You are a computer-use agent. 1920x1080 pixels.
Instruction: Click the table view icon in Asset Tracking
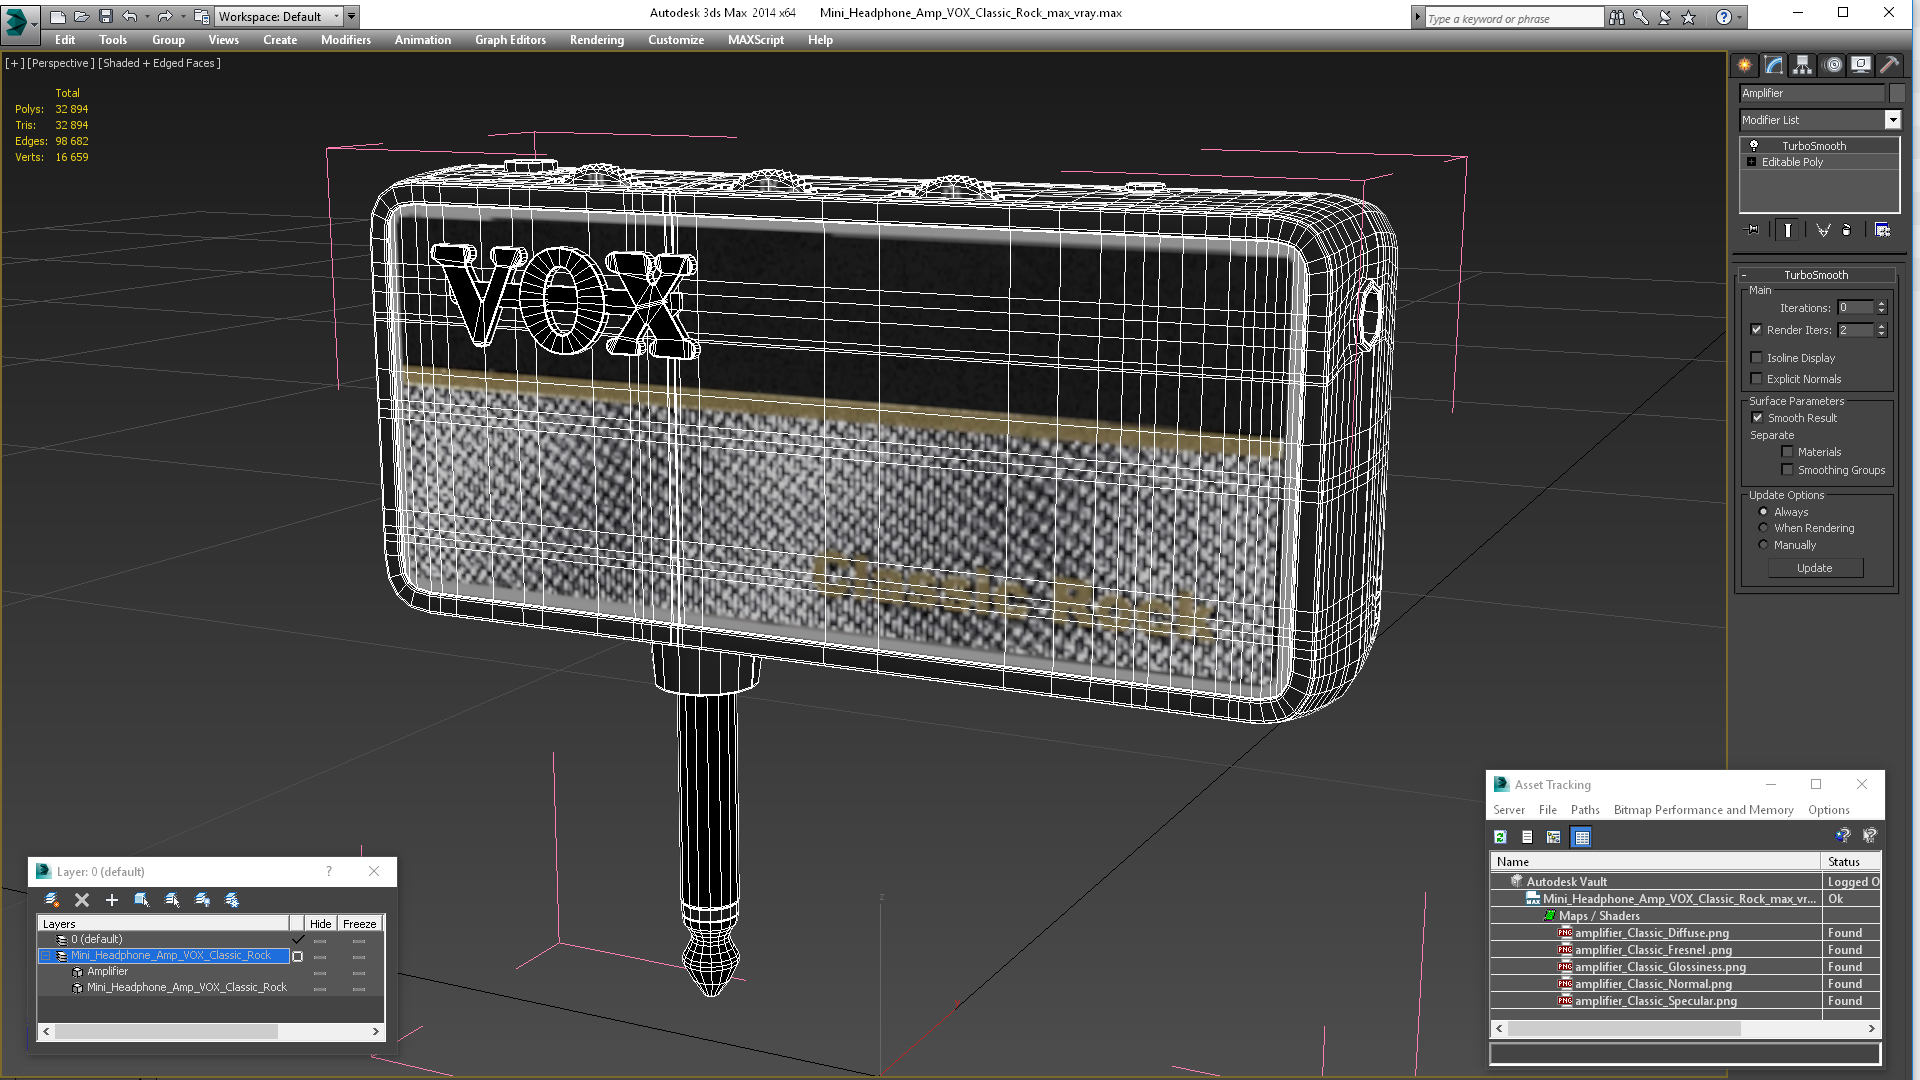coord(1581,837)
